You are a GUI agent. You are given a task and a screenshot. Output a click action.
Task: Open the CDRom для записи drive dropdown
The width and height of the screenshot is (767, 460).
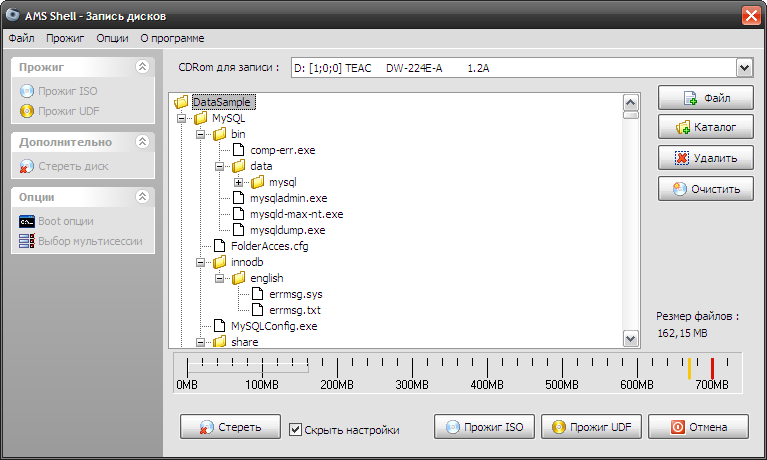point(744,68)
